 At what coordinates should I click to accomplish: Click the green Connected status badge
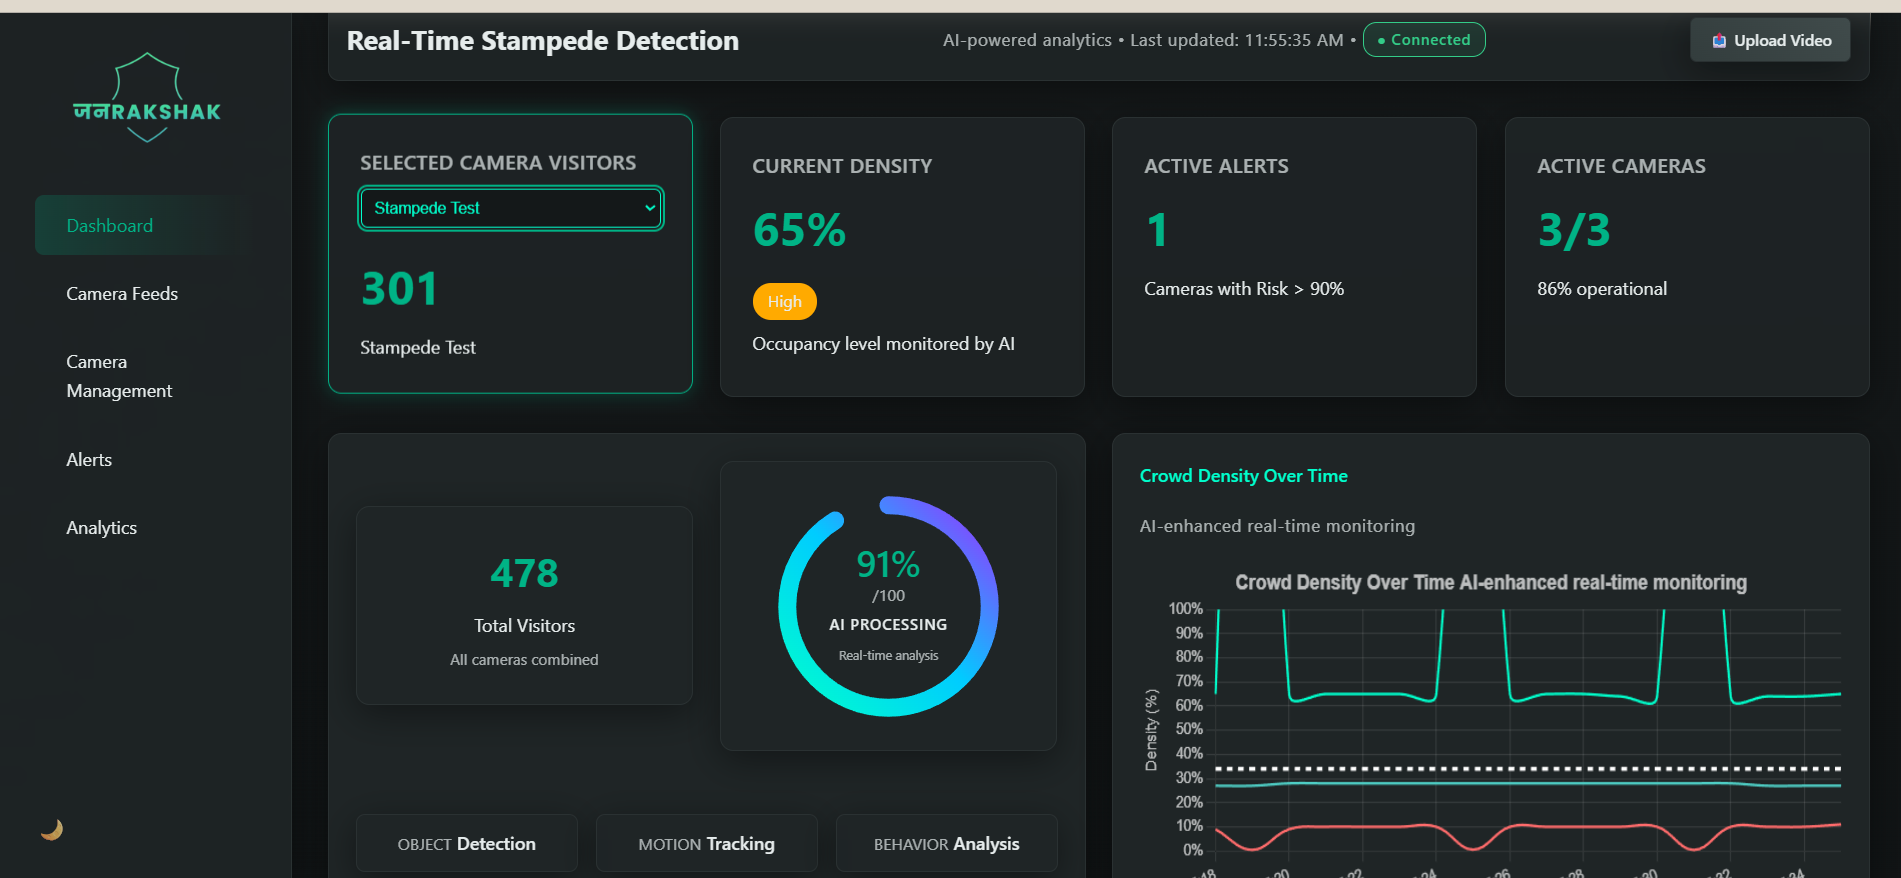tap(1424, 40)
